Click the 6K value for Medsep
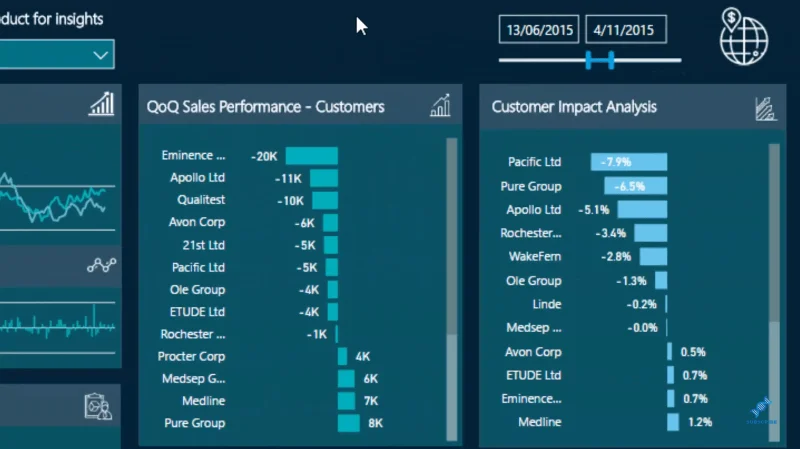This screenshot has width=800, height=449. (x=370, y=379)
